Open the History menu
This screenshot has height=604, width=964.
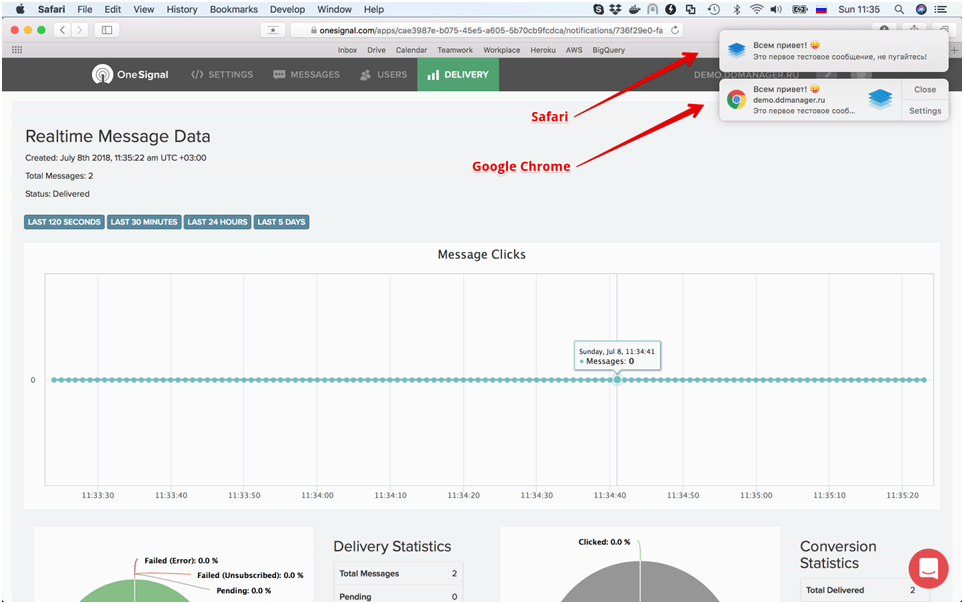[x=182, y=9]
